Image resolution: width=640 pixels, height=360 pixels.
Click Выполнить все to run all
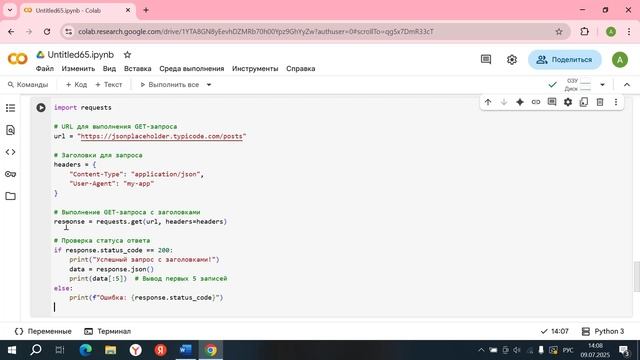point(170,84)
